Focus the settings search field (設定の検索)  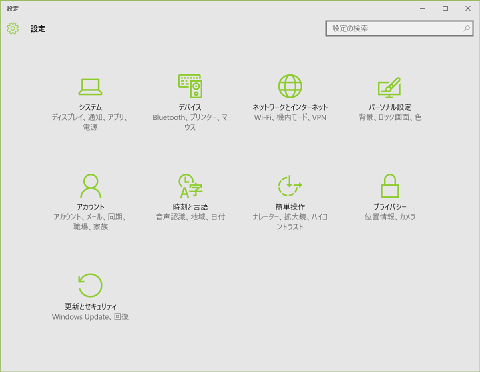coord(399,28)
